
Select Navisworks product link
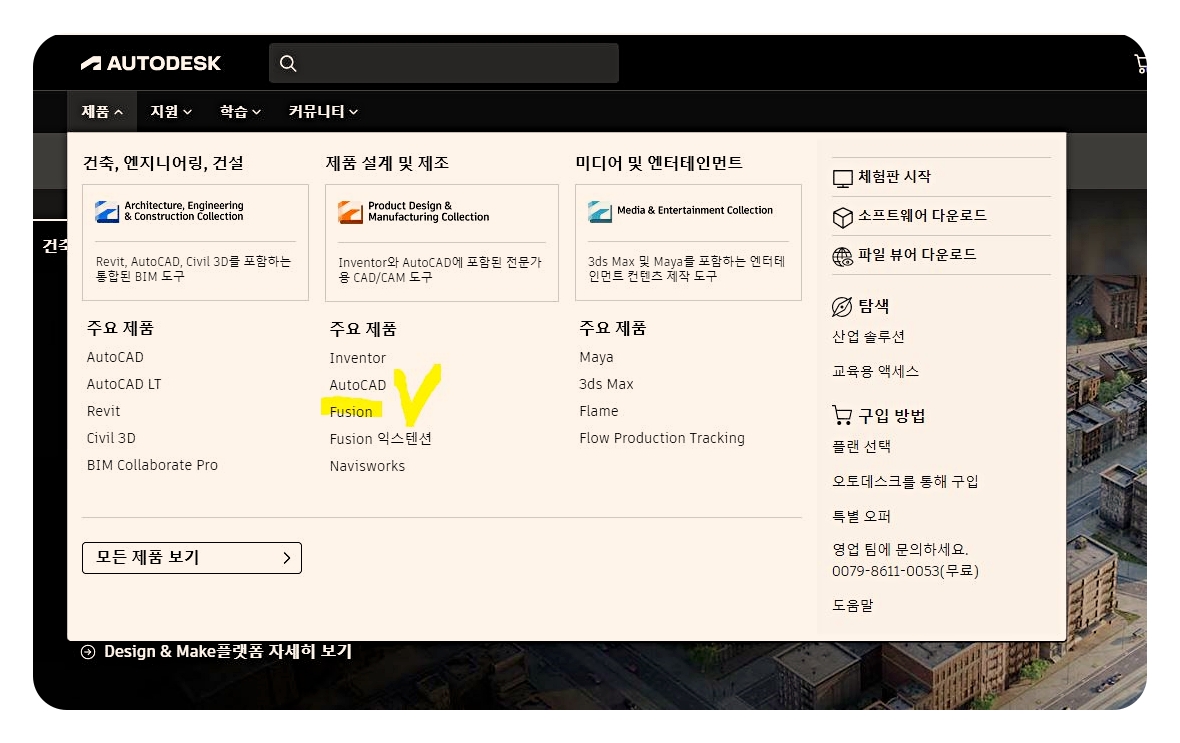click(367, 466)
